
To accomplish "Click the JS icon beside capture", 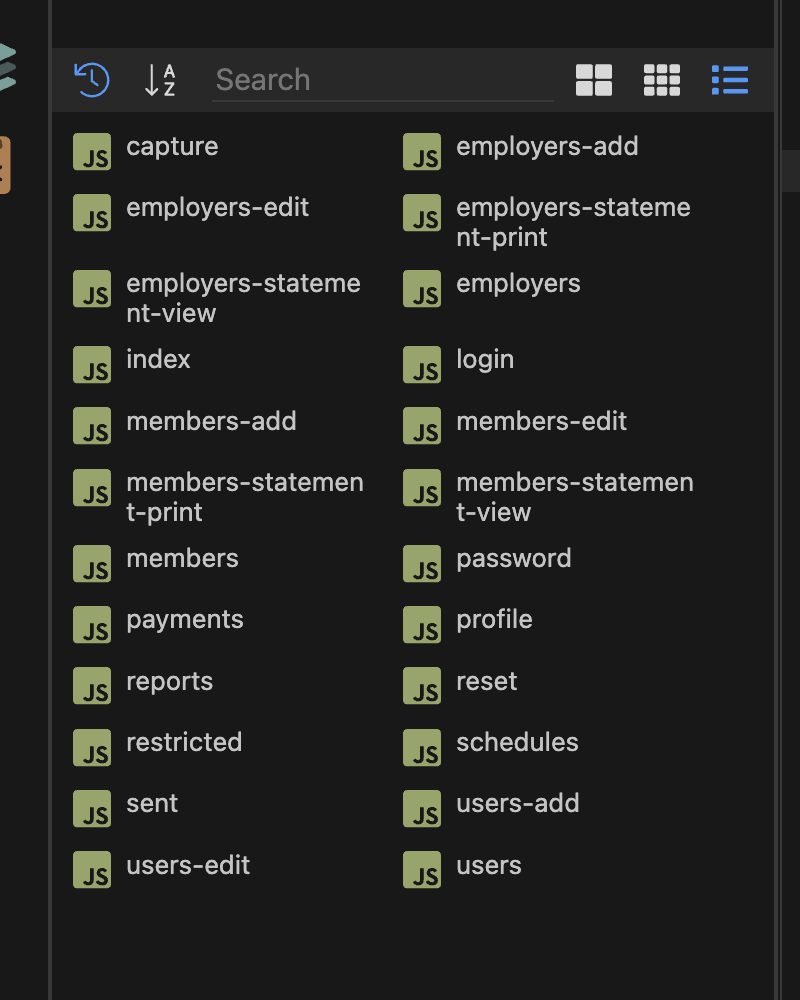I will coord(92,152).
